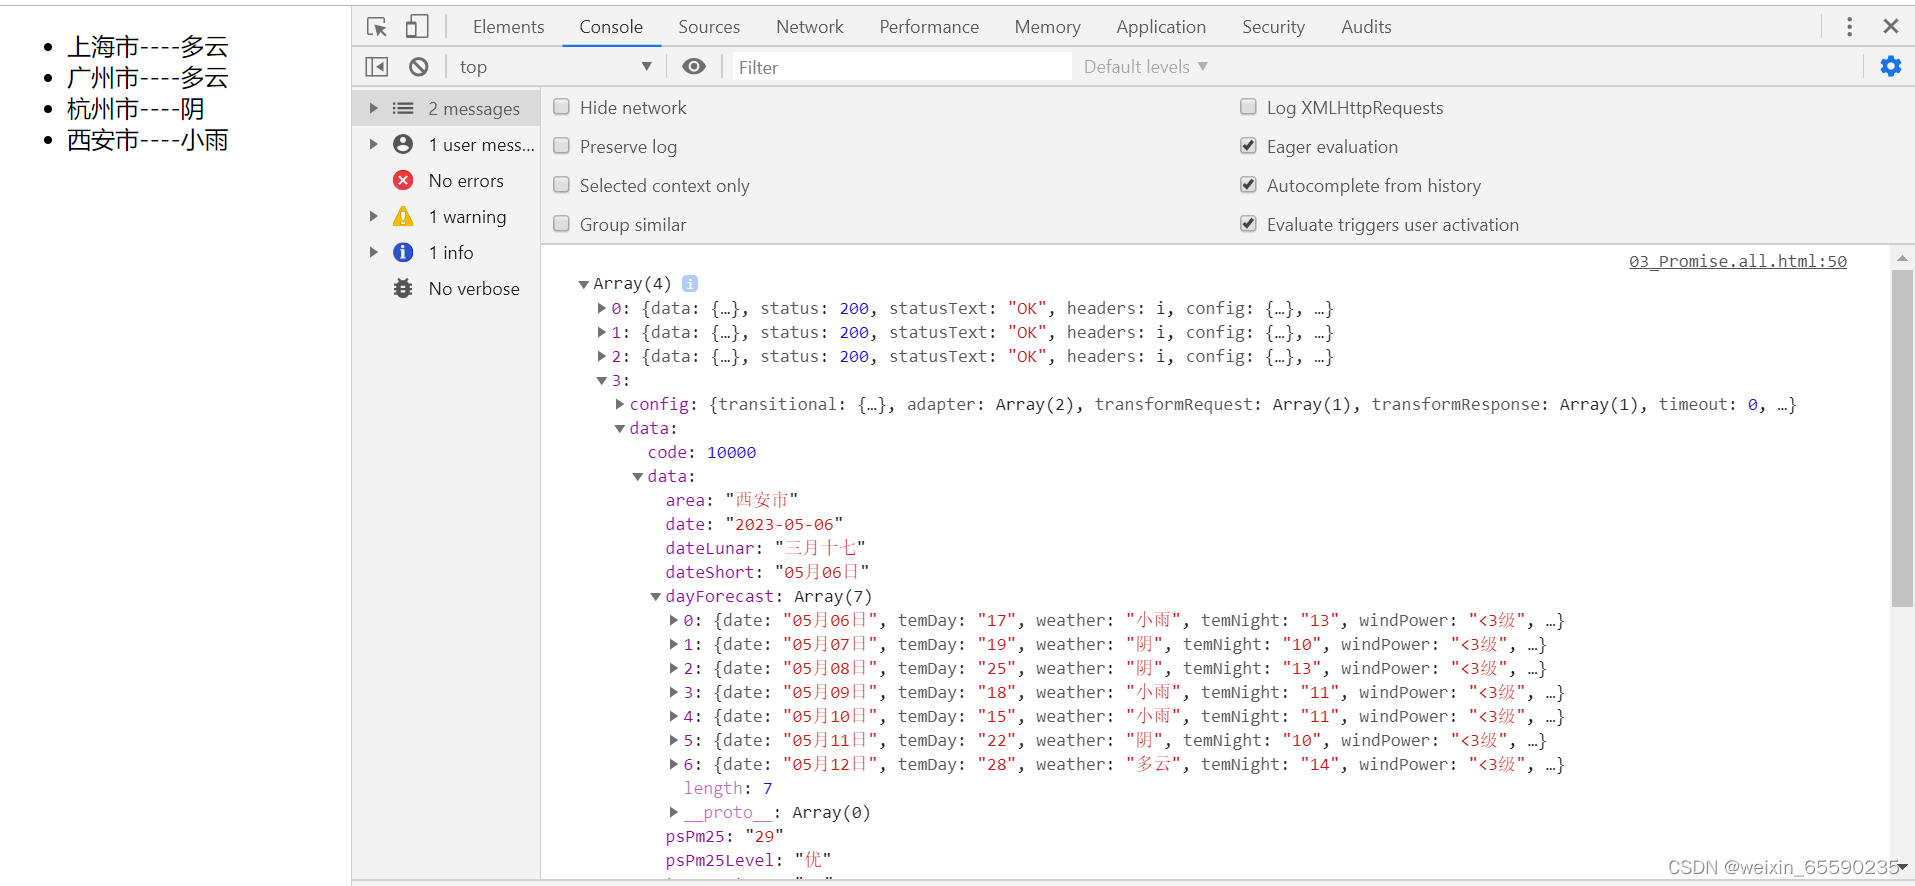Expand array item 1 response object
1915x886 pixels.
602,332
